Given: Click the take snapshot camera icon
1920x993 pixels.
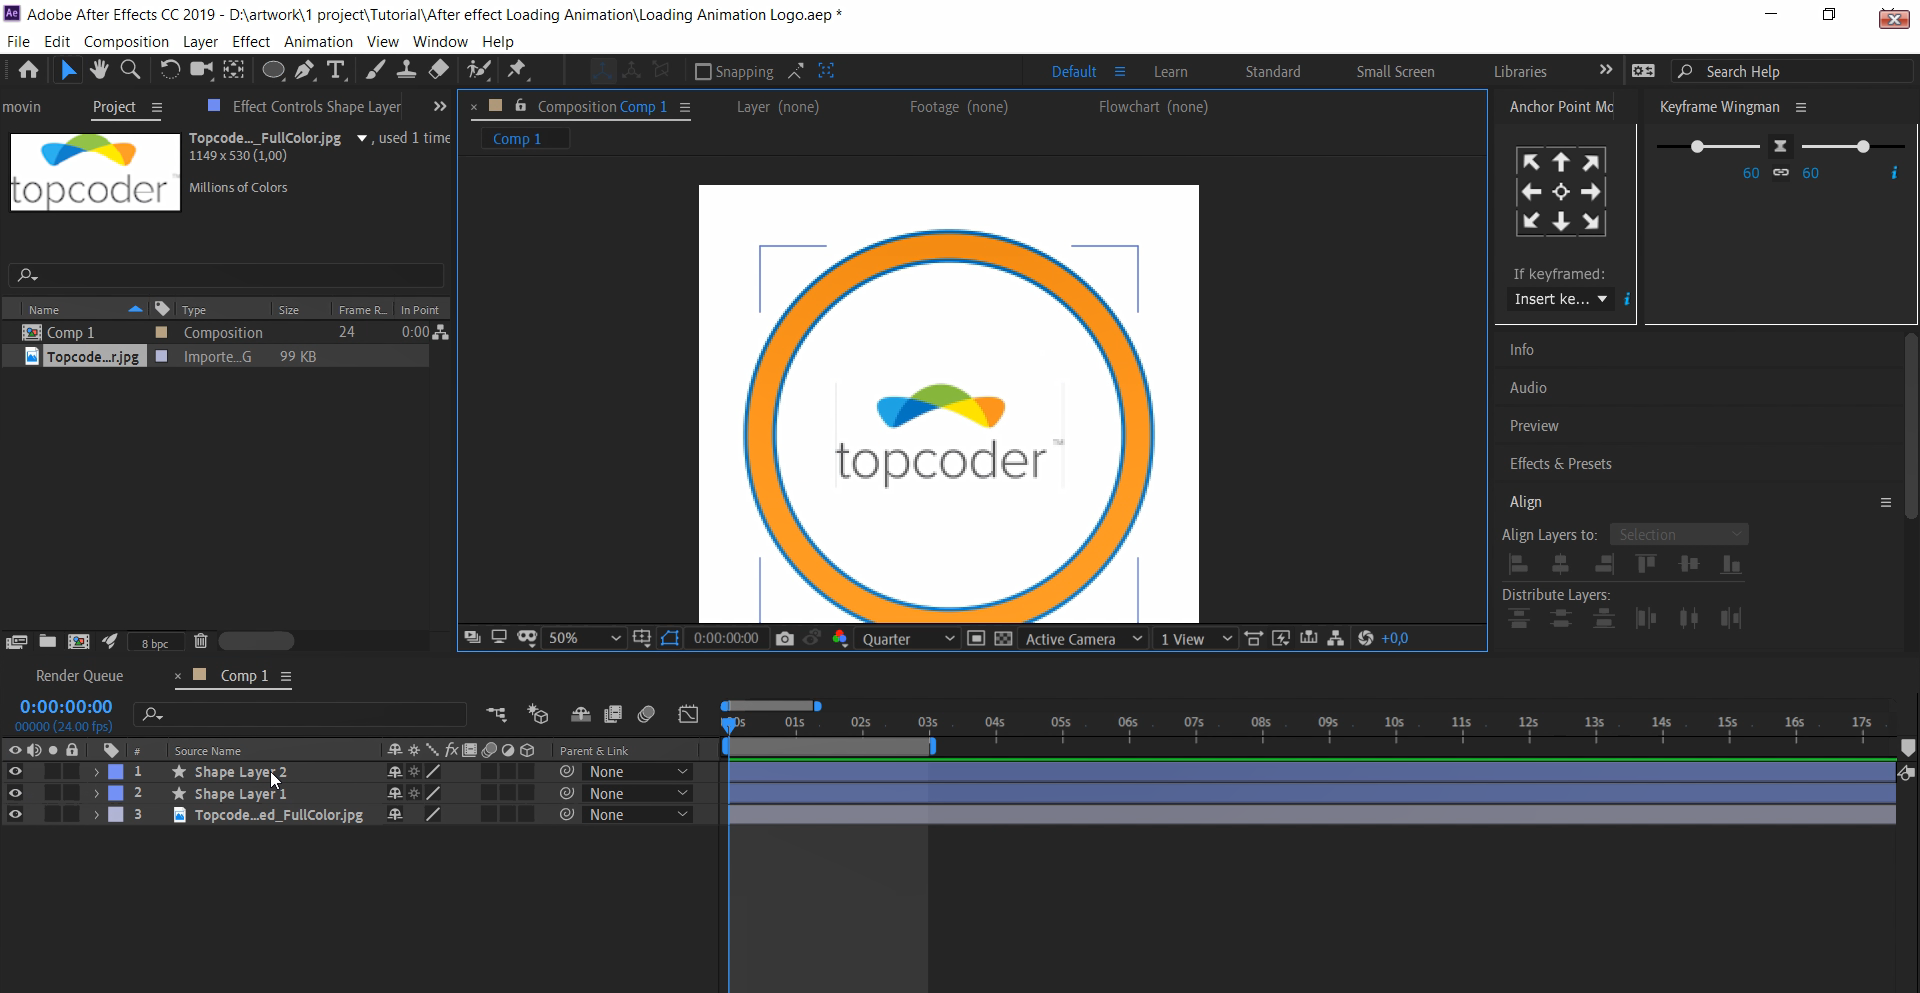Looking at the screenshot, I should (x=785, y=638).
